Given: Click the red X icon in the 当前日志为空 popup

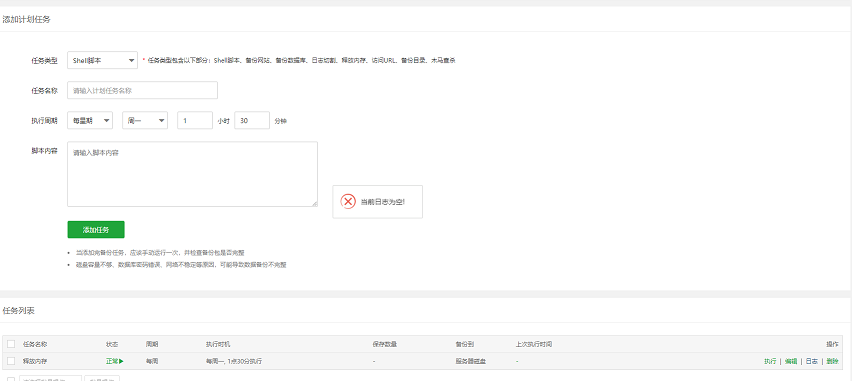Looking at the screenshot, I should (x=348, y=202).
